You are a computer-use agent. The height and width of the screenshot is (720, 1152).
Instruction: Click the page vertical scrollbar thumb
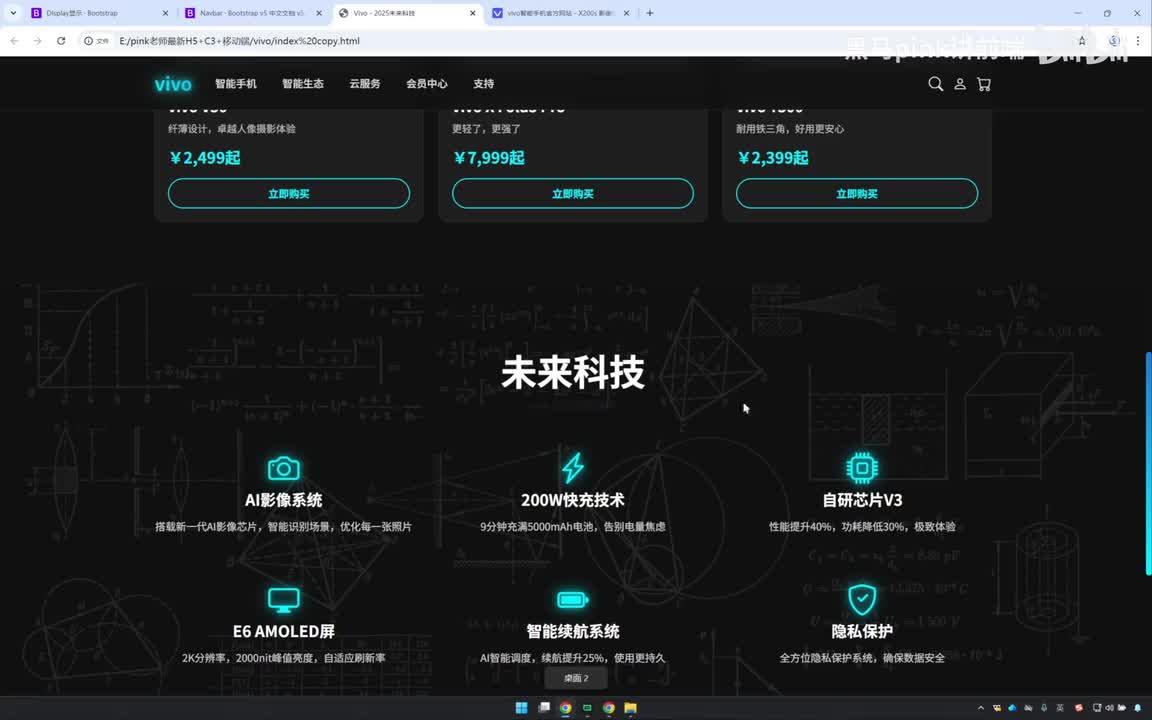click(x=1148, y=463)
